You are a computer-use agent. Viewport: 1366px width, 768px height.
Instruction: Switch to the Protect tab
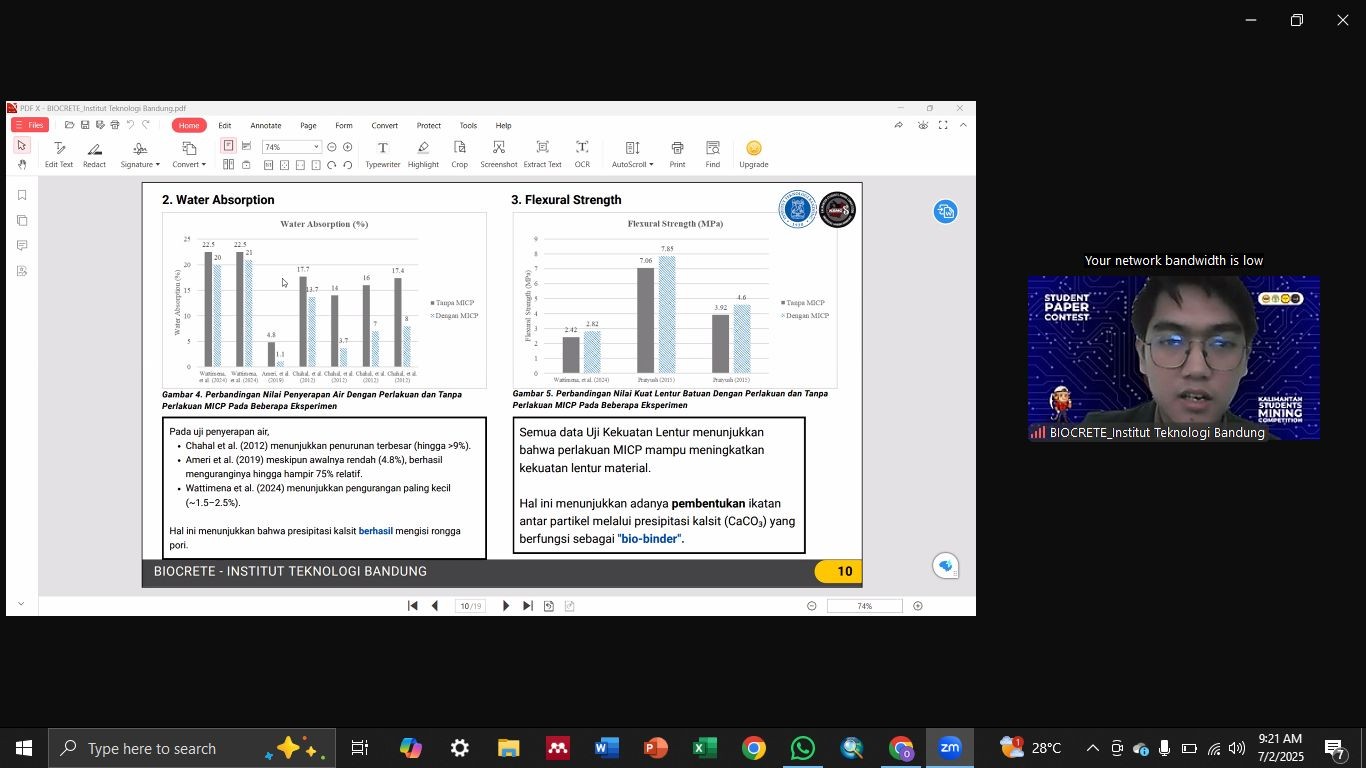click(x=428, y=126)
